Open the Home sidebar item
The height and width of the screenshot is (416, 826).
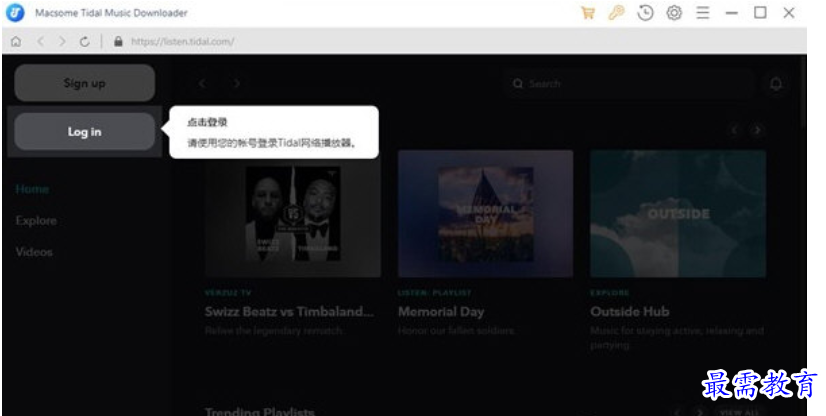[32, 189]
